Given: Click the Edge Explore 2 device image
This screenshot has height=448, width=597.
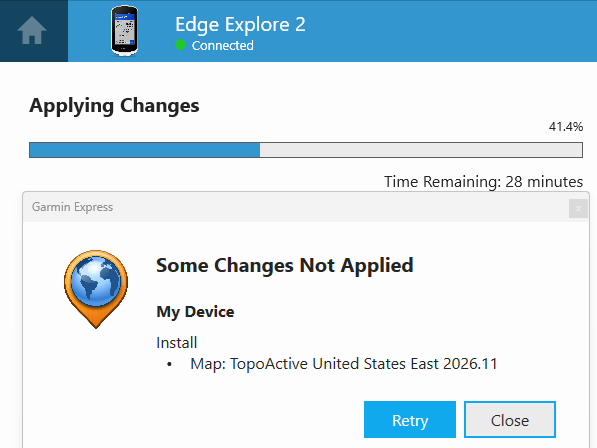Looking at the screenshot, I should click(125, 31).
